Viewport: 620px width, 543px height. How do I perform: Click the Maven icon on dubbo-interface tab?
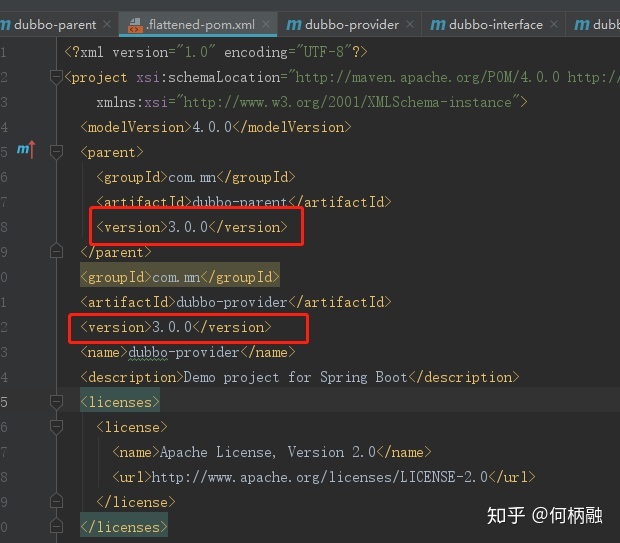point(438,25)
